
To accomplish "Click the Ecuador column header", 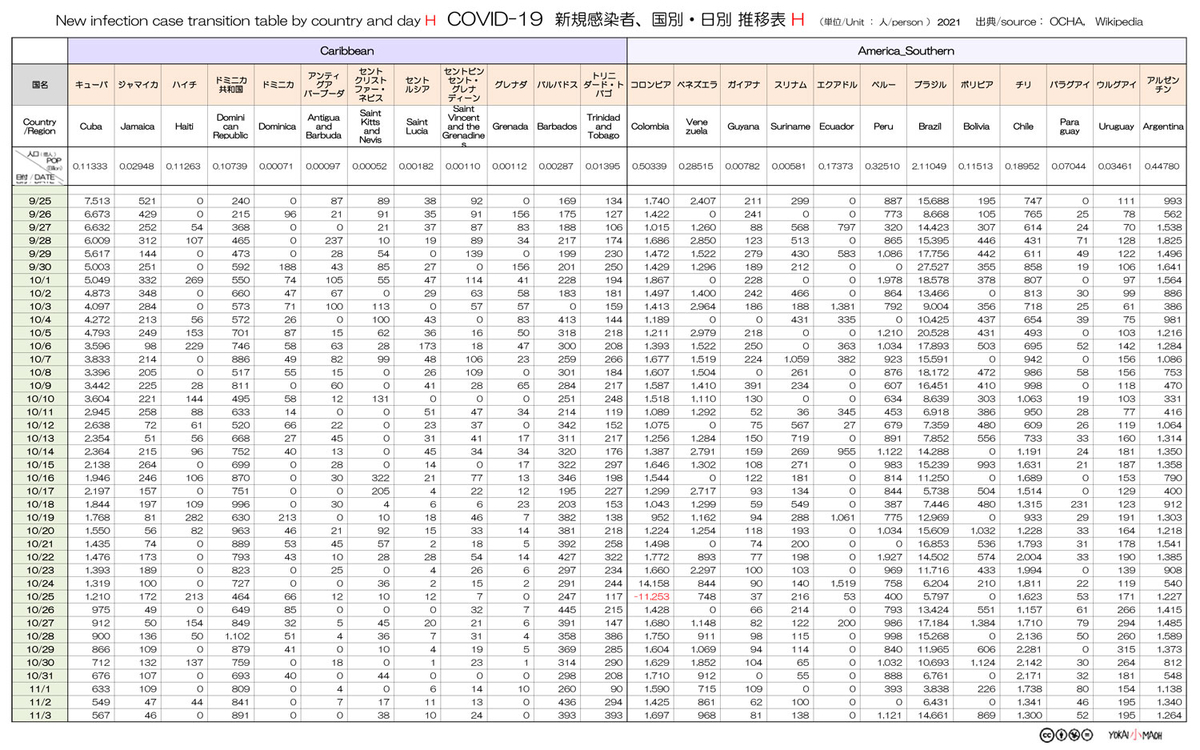I will point(835,127).
